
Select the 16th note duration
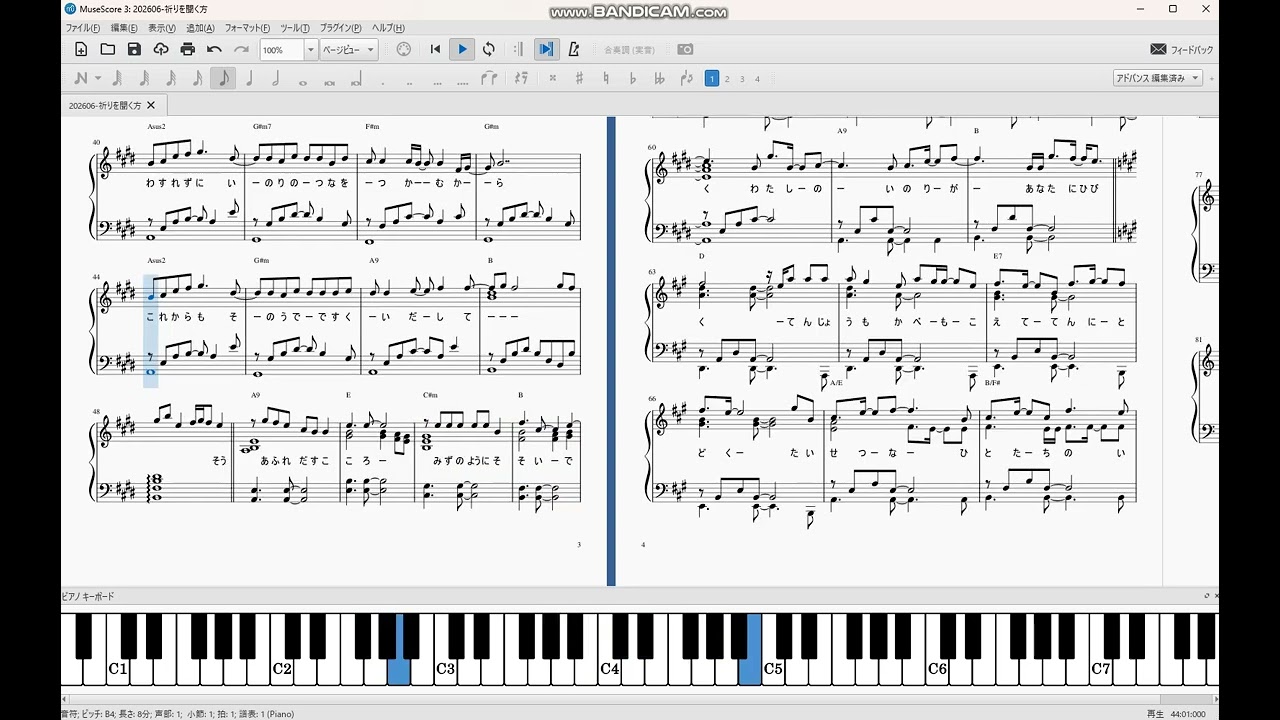click(x=197, y=78)
